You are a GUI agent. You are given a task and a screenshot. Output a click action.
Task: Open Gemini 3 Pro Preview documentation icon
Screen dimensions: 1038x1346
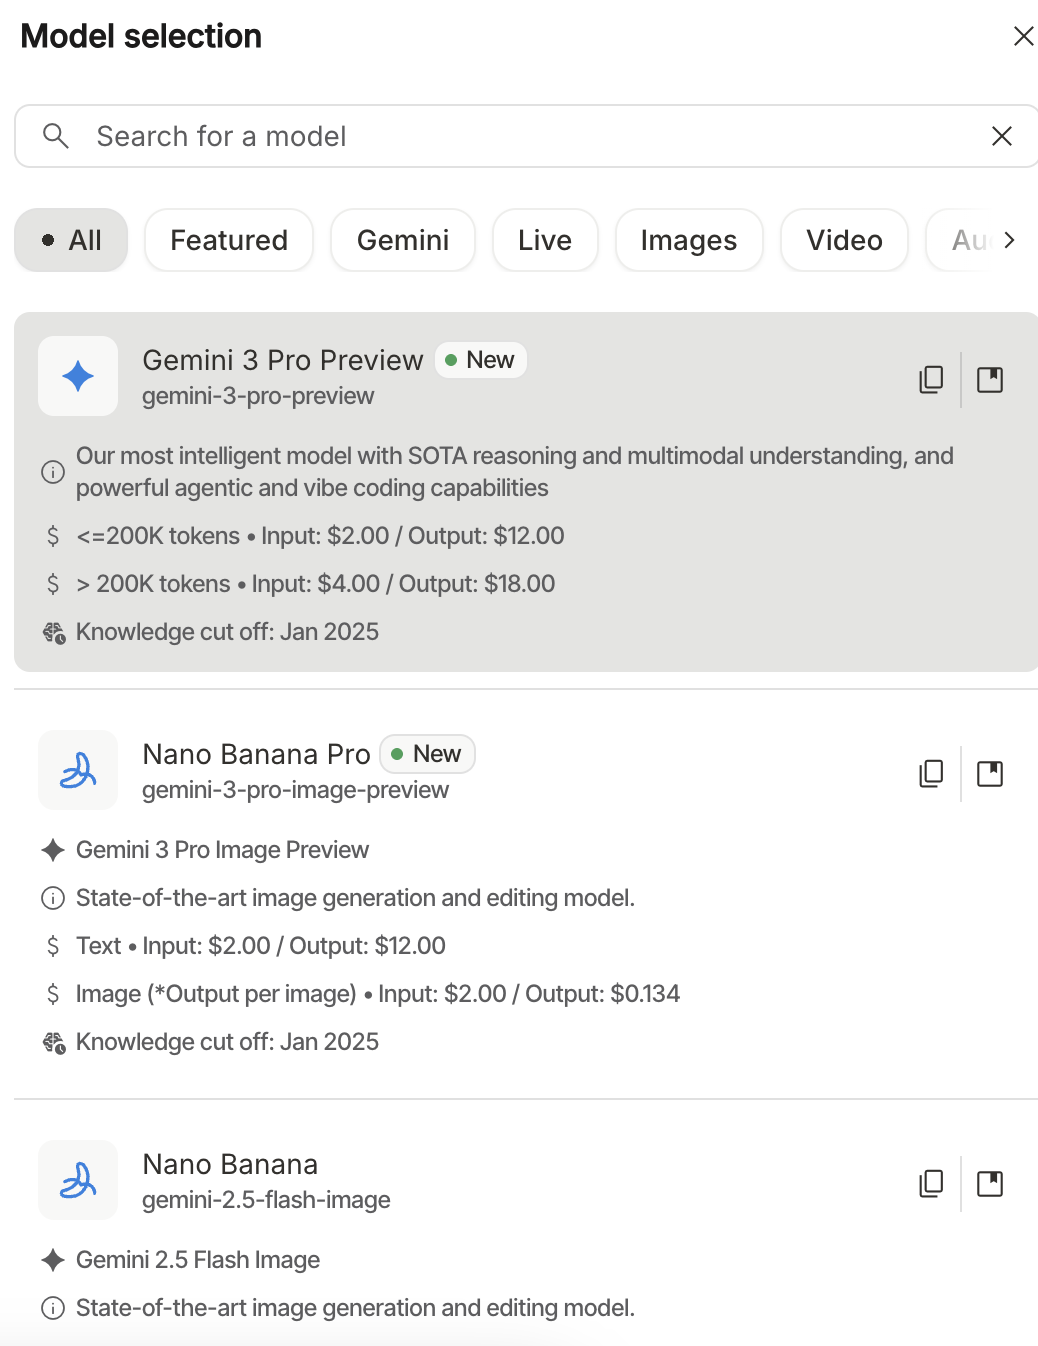[x=990, y=380]
